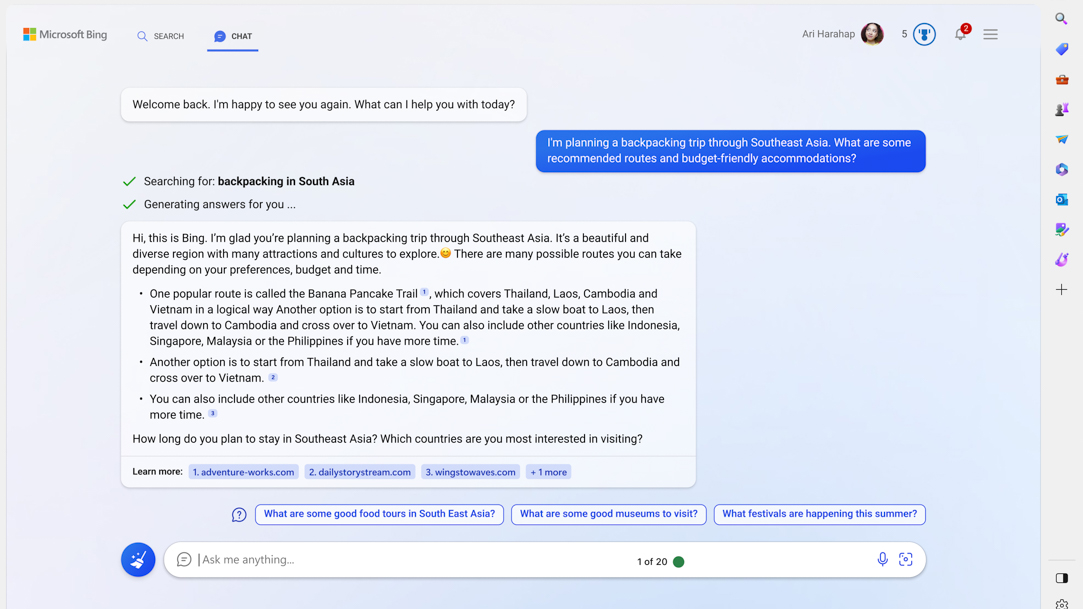Screen dimensions: 1083x609
Task: Open the sidebar Outlook icon
Action: point(1062,200)
